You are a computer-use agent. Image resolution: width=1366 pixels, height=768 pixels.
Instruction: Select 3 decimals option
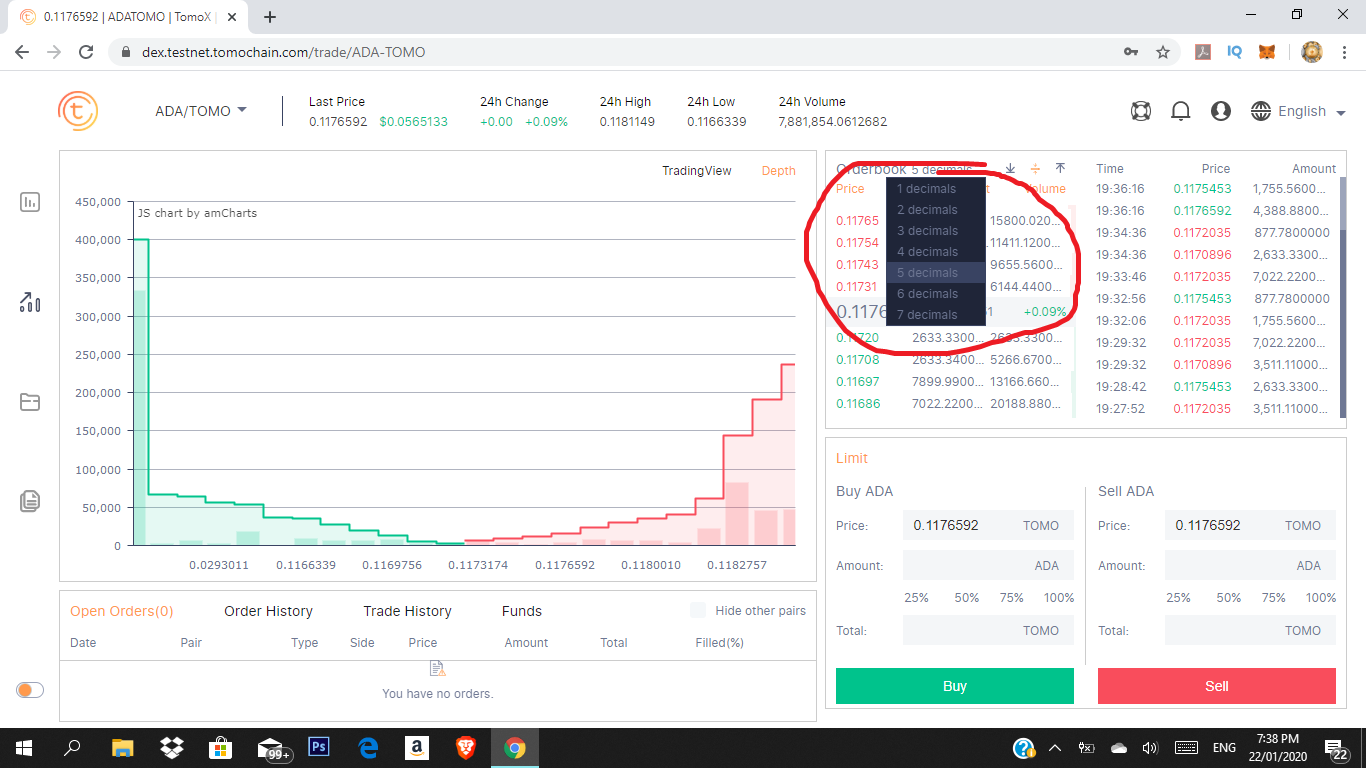pos(935,230)
